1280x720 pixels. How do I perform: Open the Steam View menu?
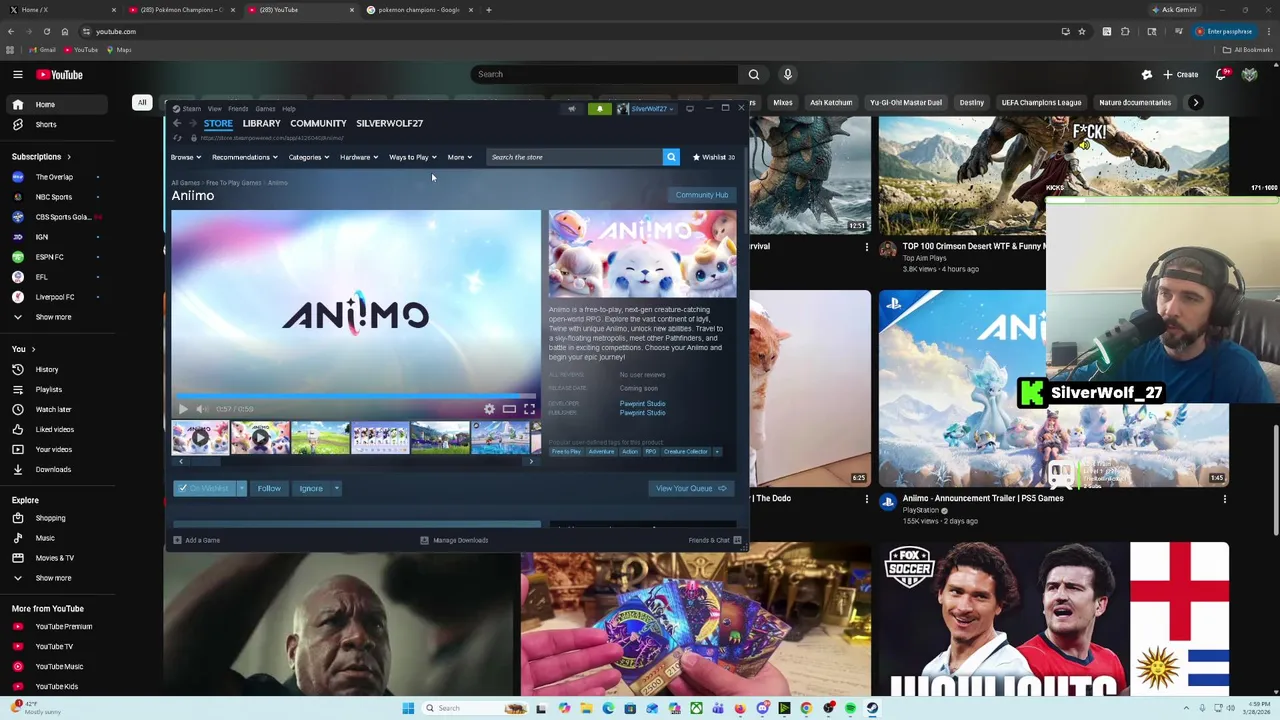(214, 109)
